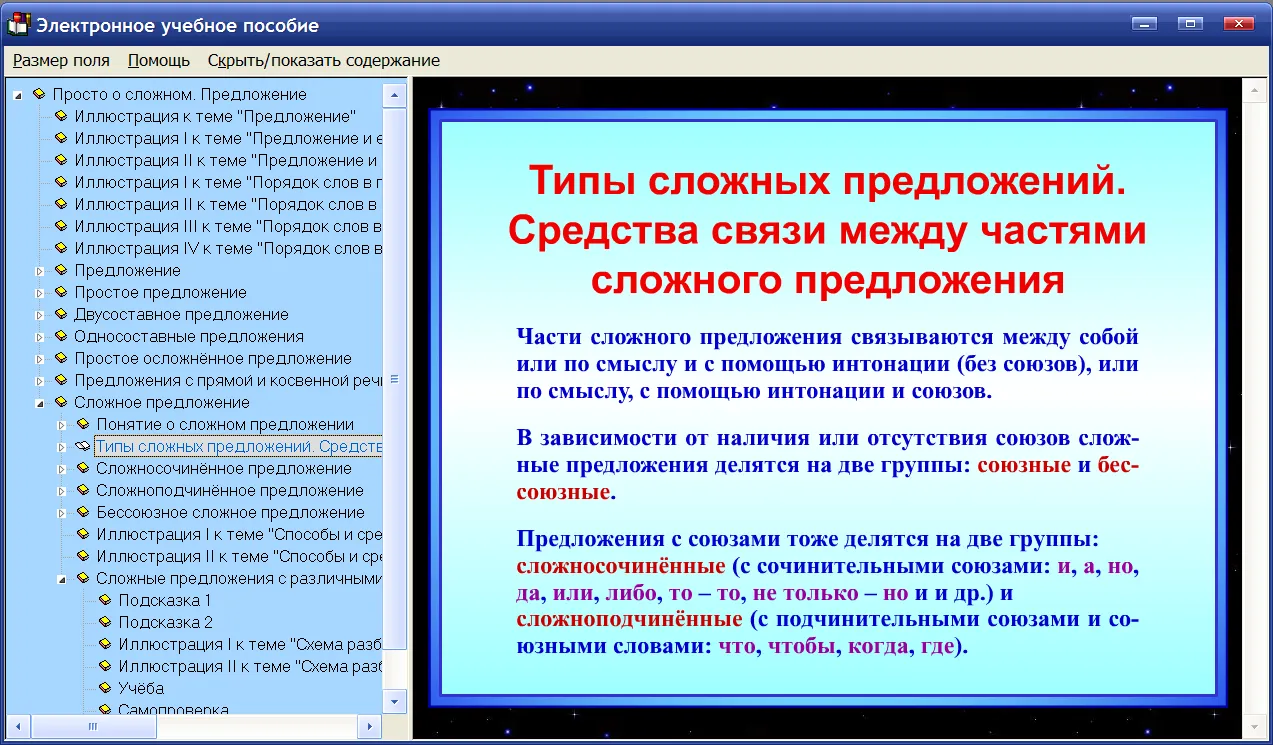Expand the "Предложение" chapter node
Viewport: 1273px width, 745px height.
coord(40,271)
